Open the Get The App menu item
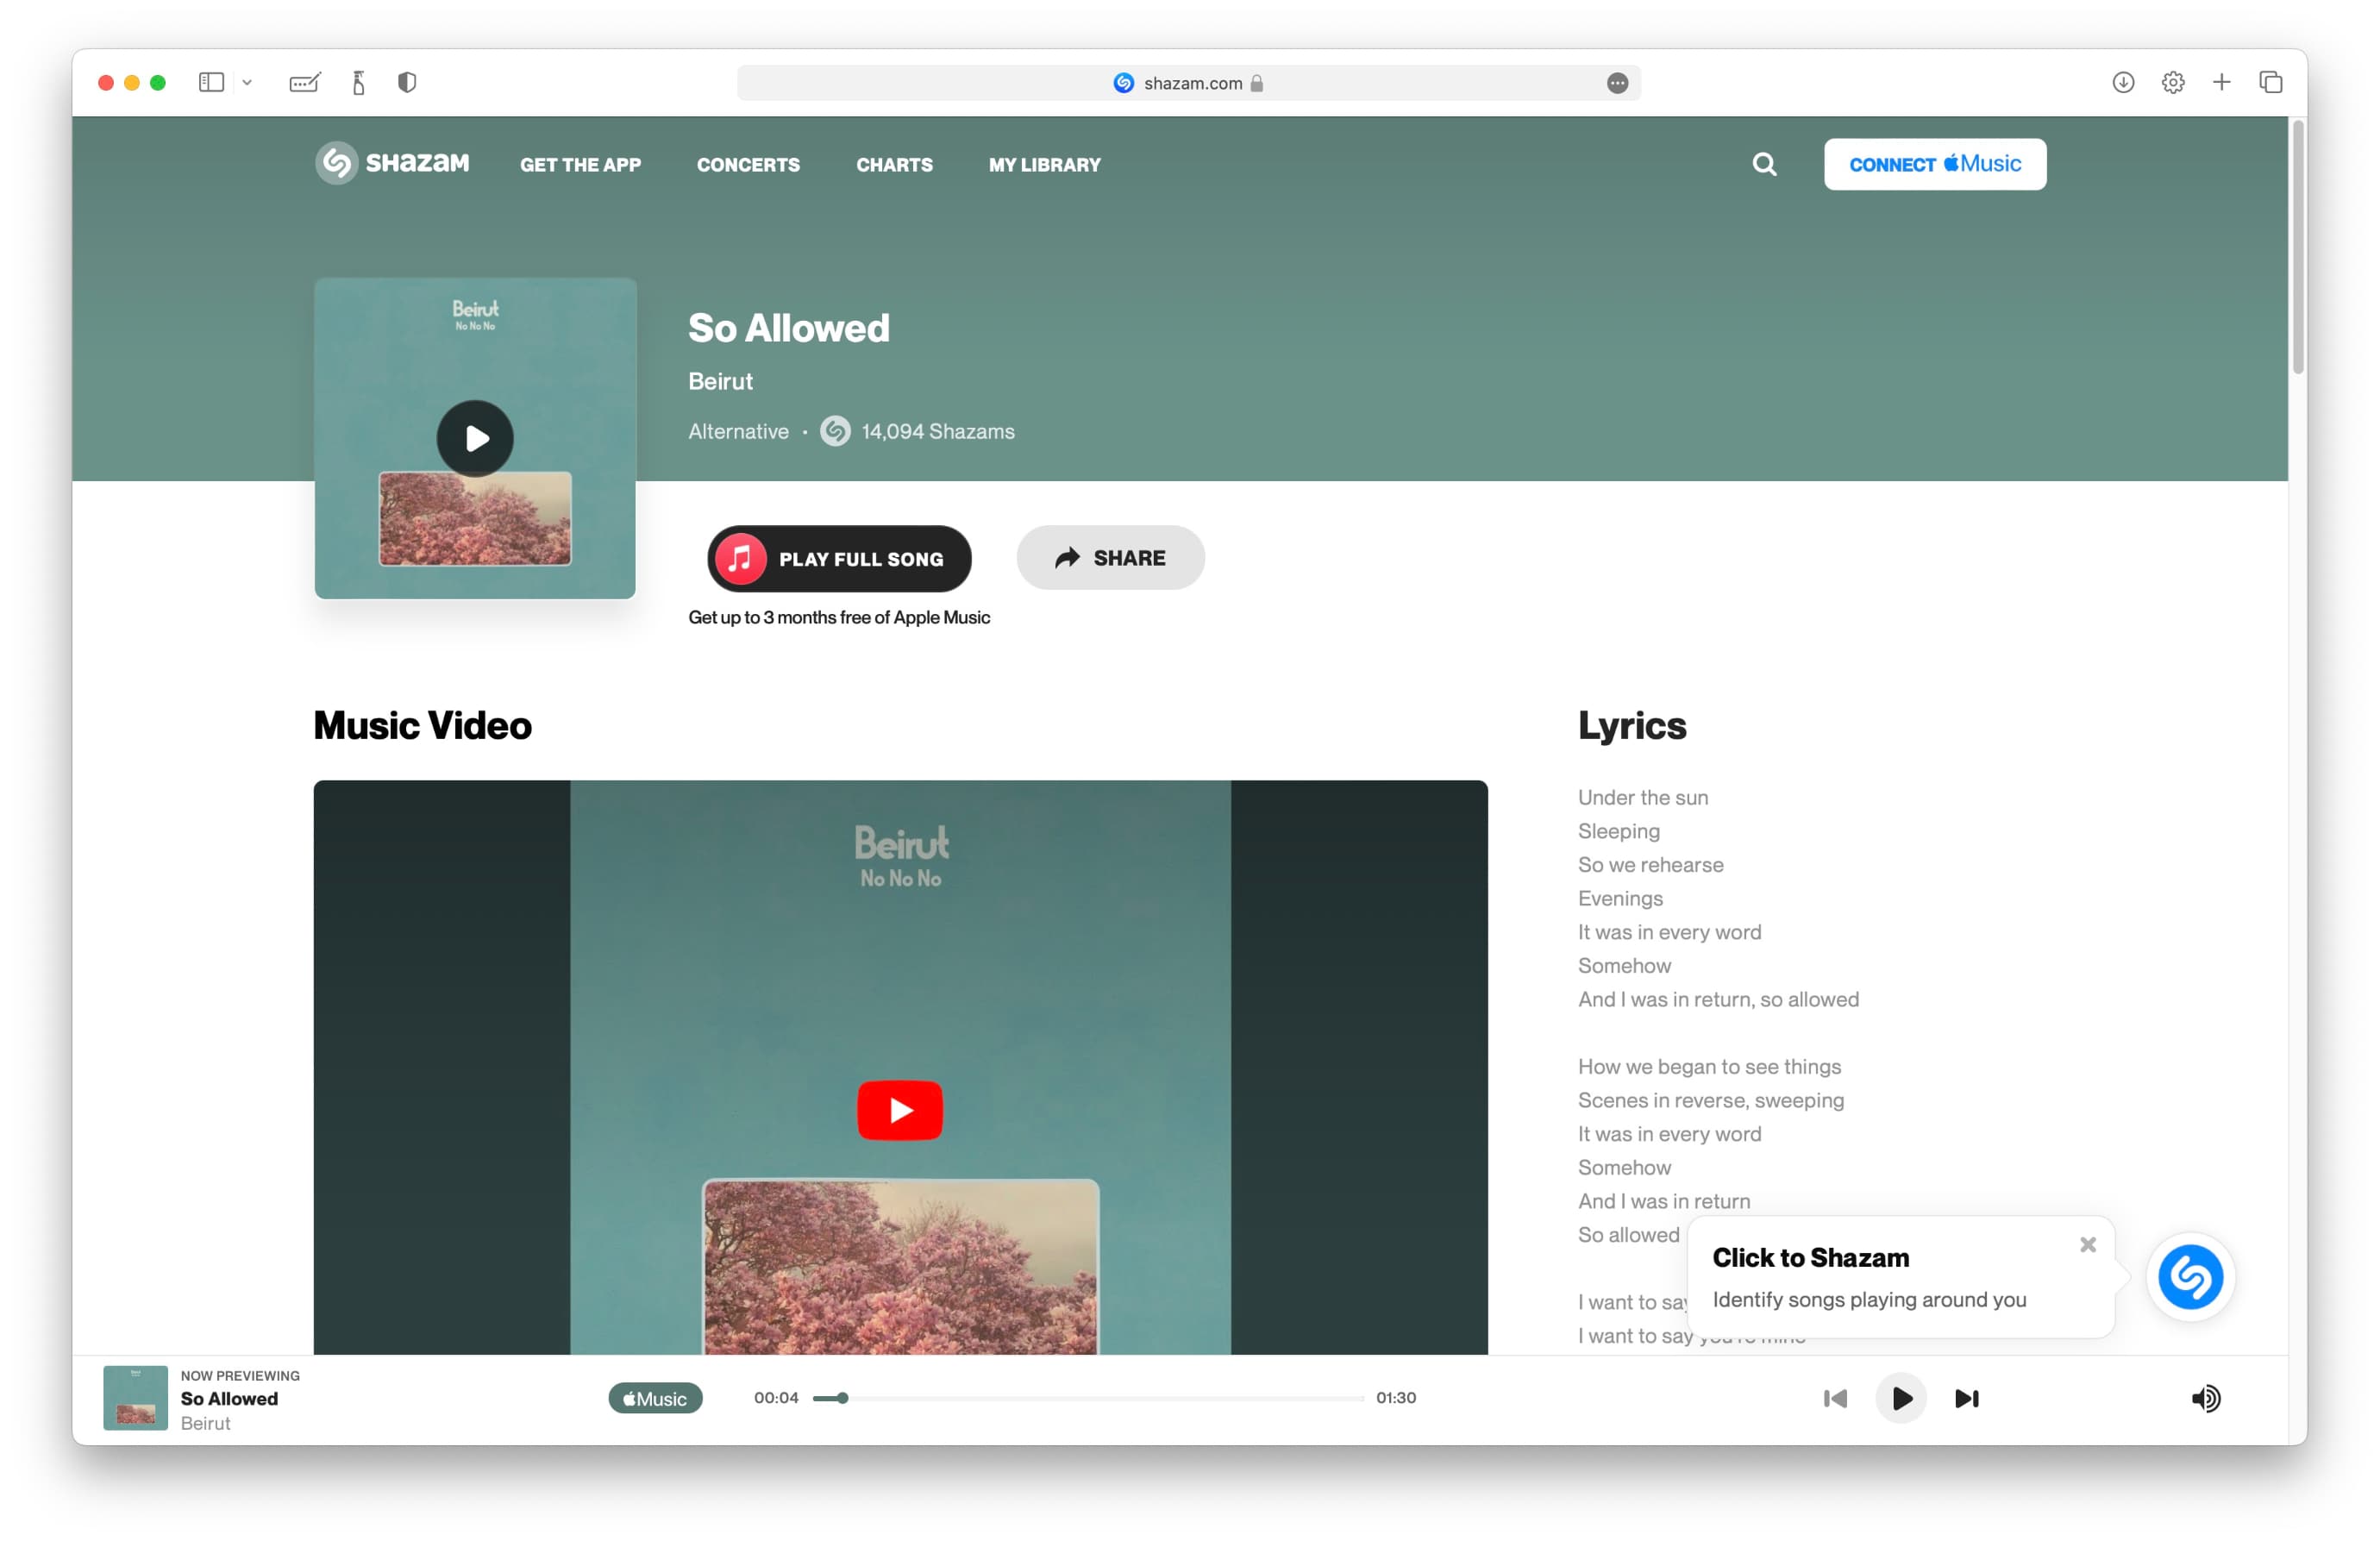The width and height of the screenshot is (2380, 1541). [x=580, y=165]
